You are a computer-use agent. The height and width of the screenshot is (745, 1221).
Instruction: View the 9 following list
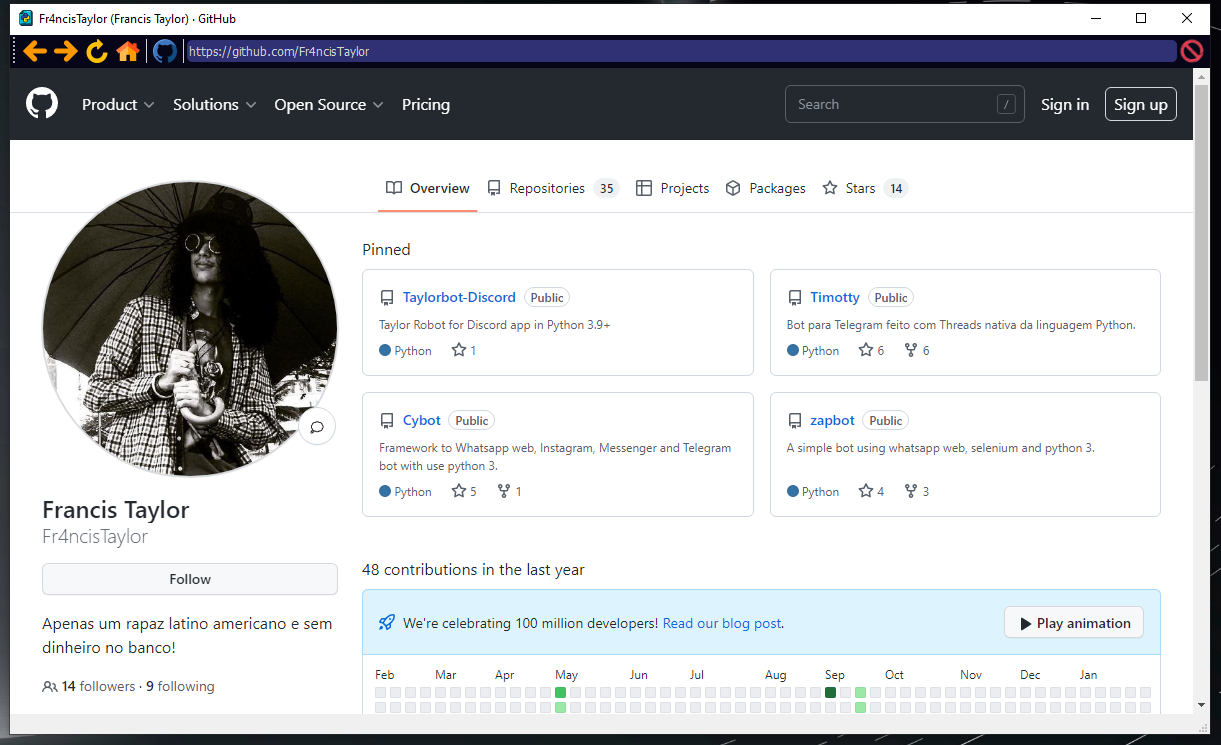tap(180, 686)
